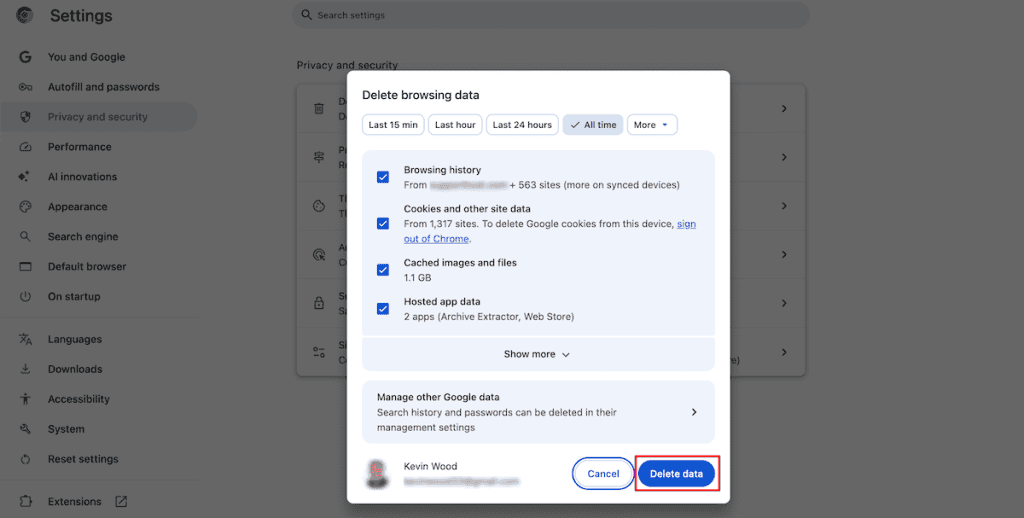Viewport: 1024px width, 518px height.
Task: Go to Autofill and passwords
Action: click(99, 87)
